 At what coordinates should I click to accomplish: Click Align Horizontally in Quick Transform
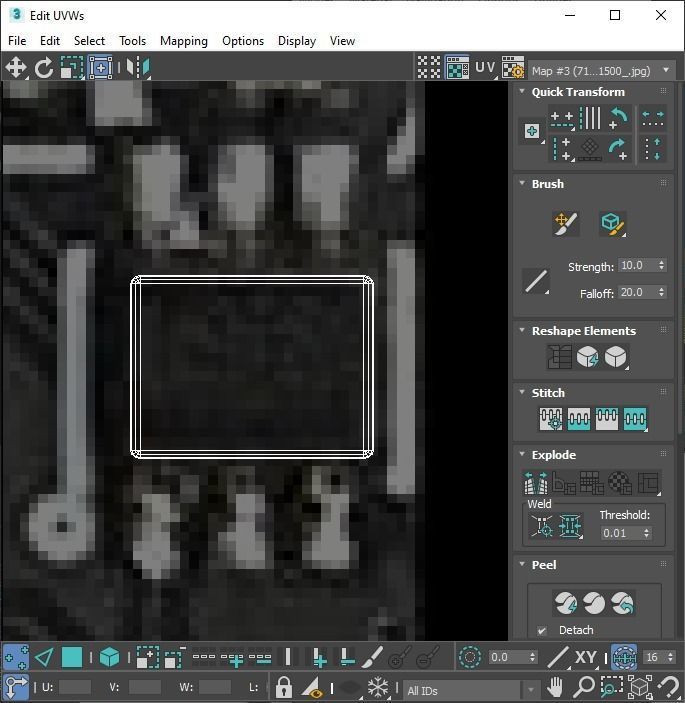click(x=562, y=119)
